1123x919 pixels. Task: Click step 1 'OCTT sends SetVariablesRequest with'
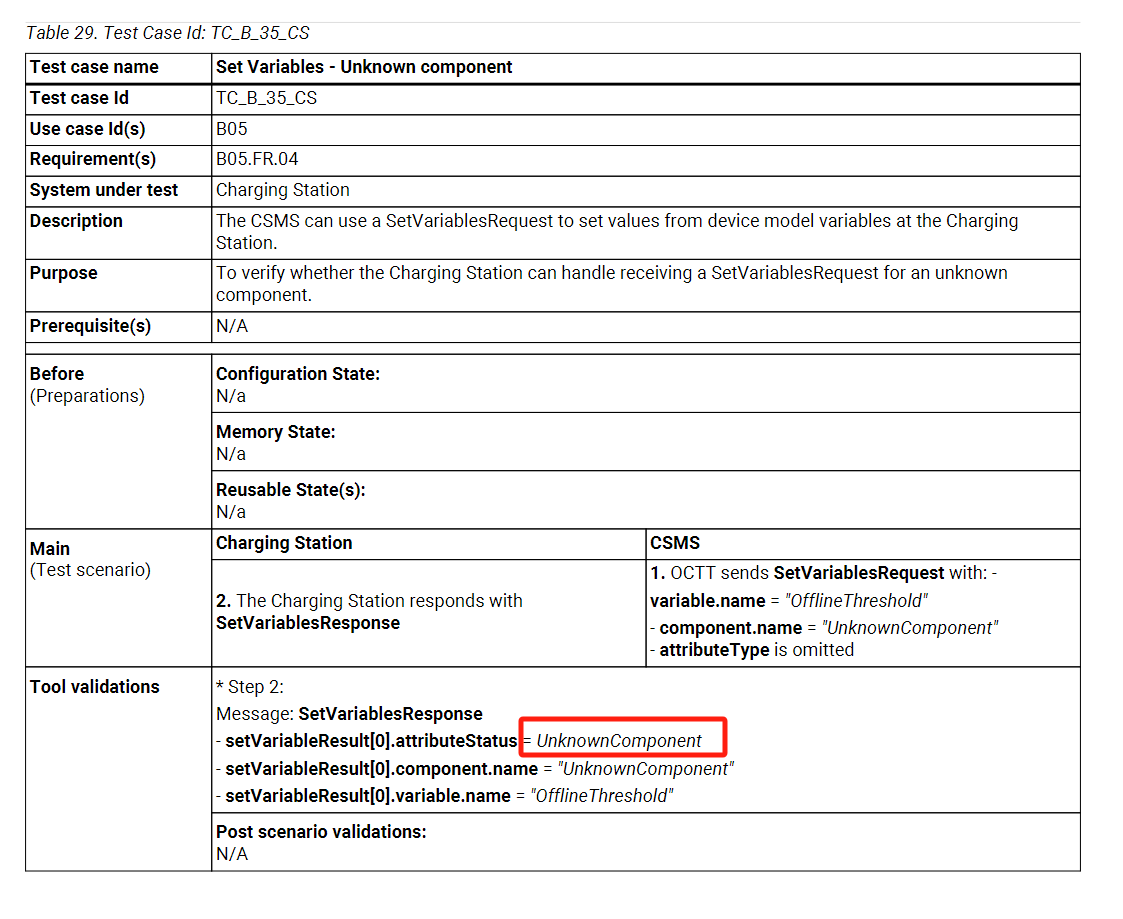(824, 573)
